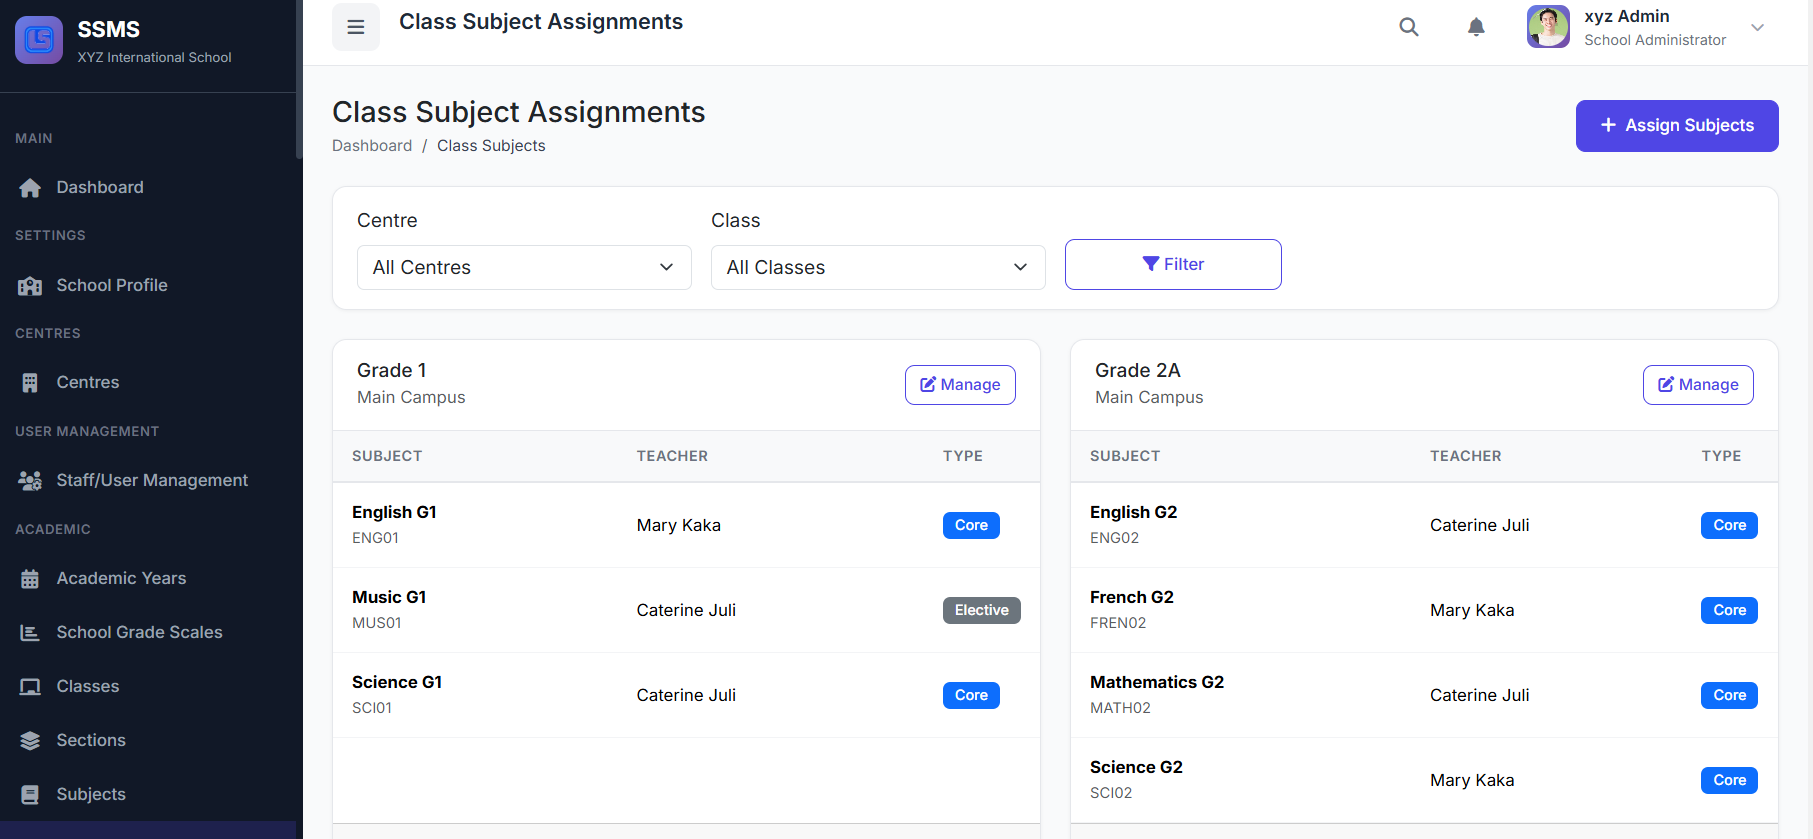1813x839 pixels.
Task: Click the French G2 subject name
Action: (1132, 597)
